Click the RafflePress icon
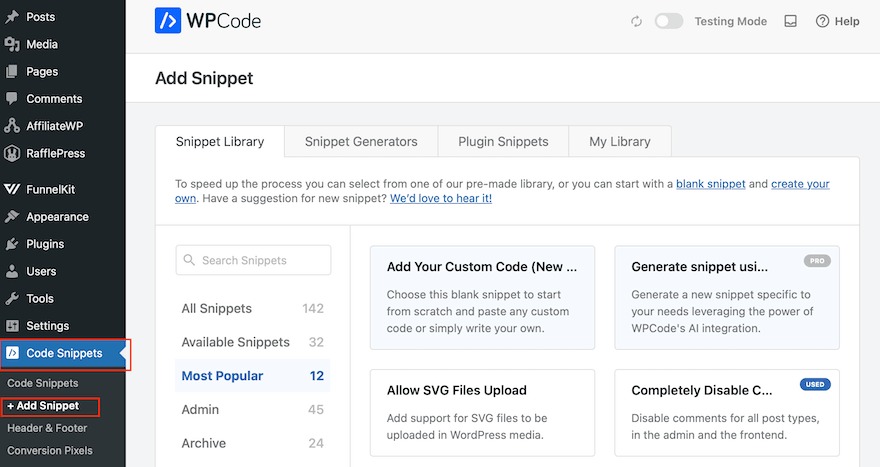This screenshot has width=880, height=467. pyautogui.click(x=12, y=153)
